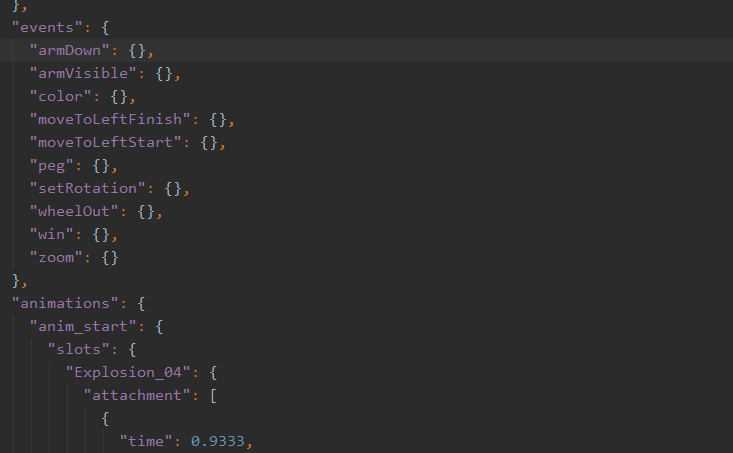Click the opening brace after "animations"

pos(141,303)
